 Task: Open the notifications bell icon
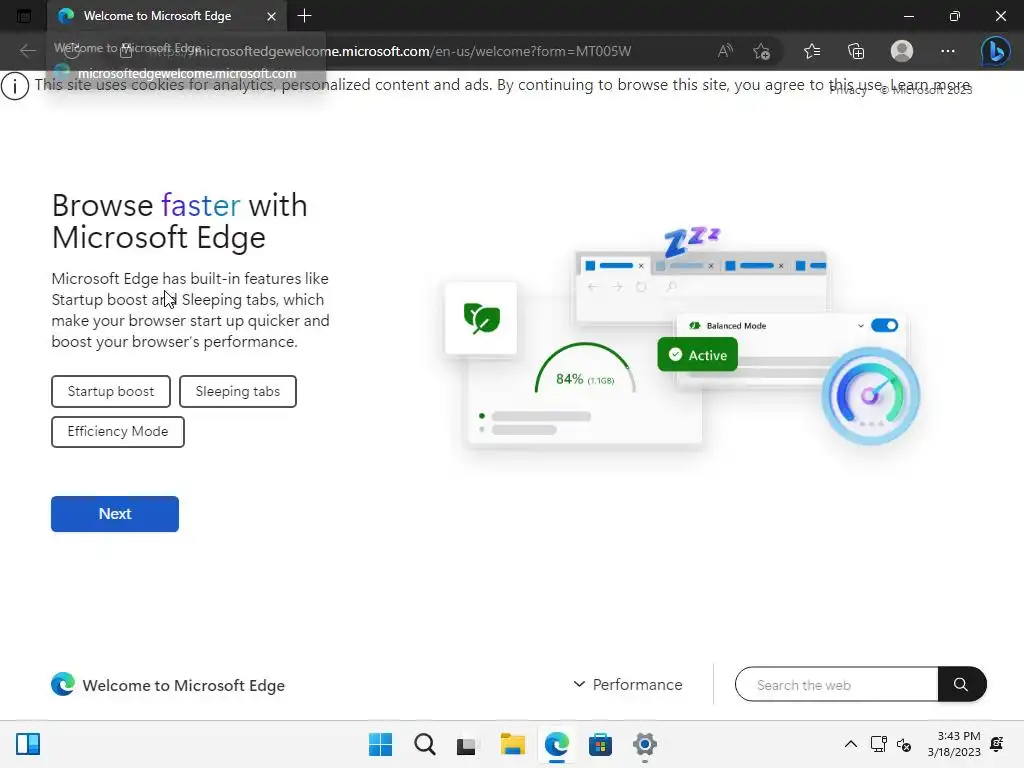[x=997, y=744]
